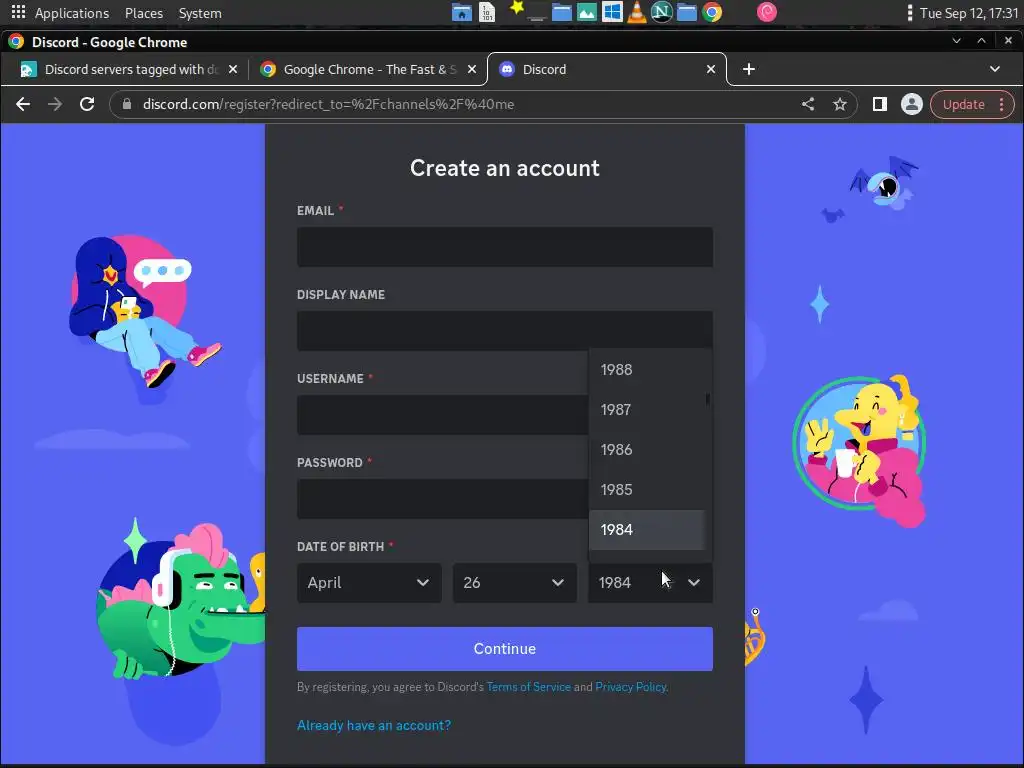Open the Netscape N launcher icon

(x=662, y=12)
